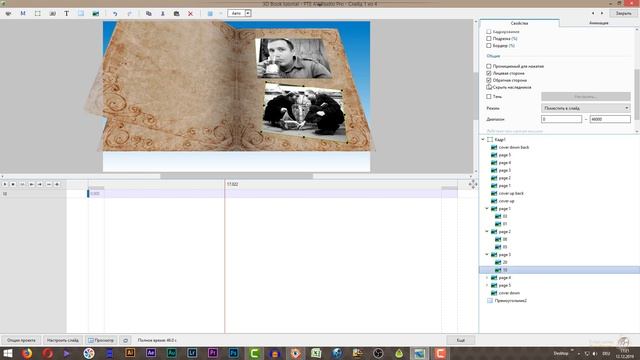This screenshot has width=640, height=360.
Task: Stop playback using stop button
Action: click(13, 184)
